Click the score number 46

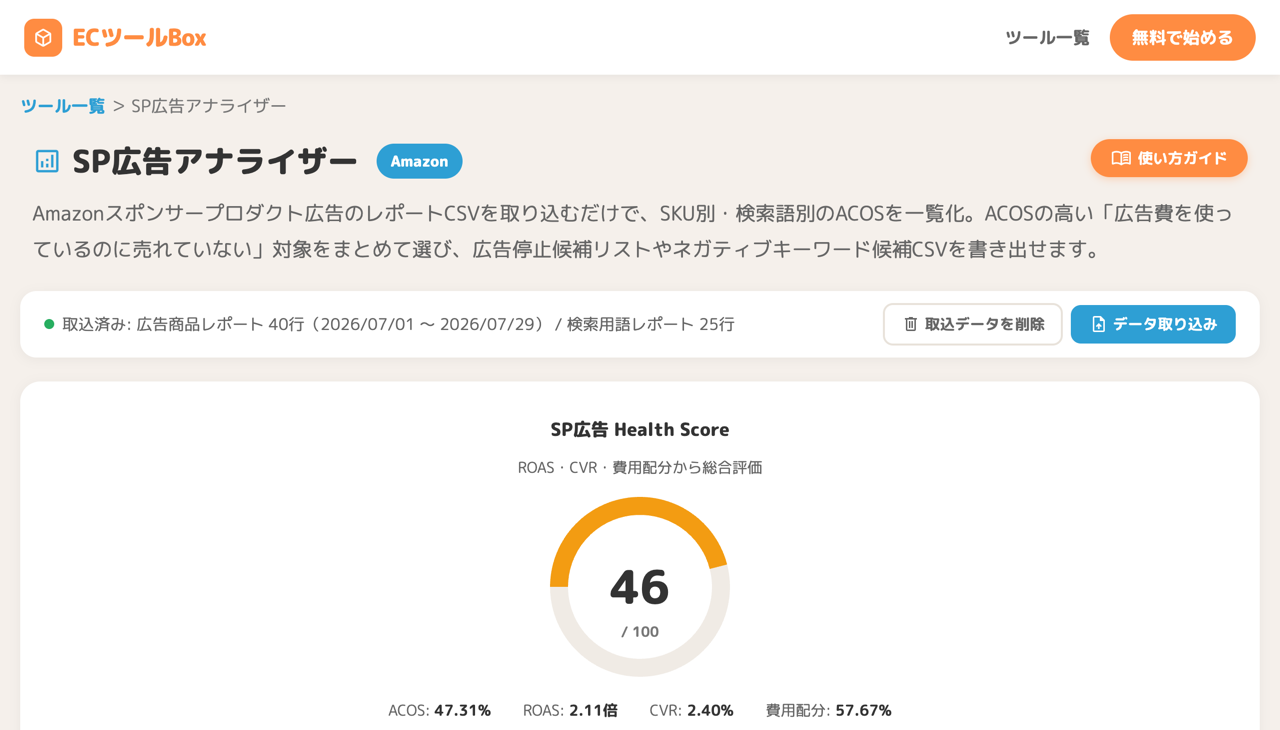[639, 586]
